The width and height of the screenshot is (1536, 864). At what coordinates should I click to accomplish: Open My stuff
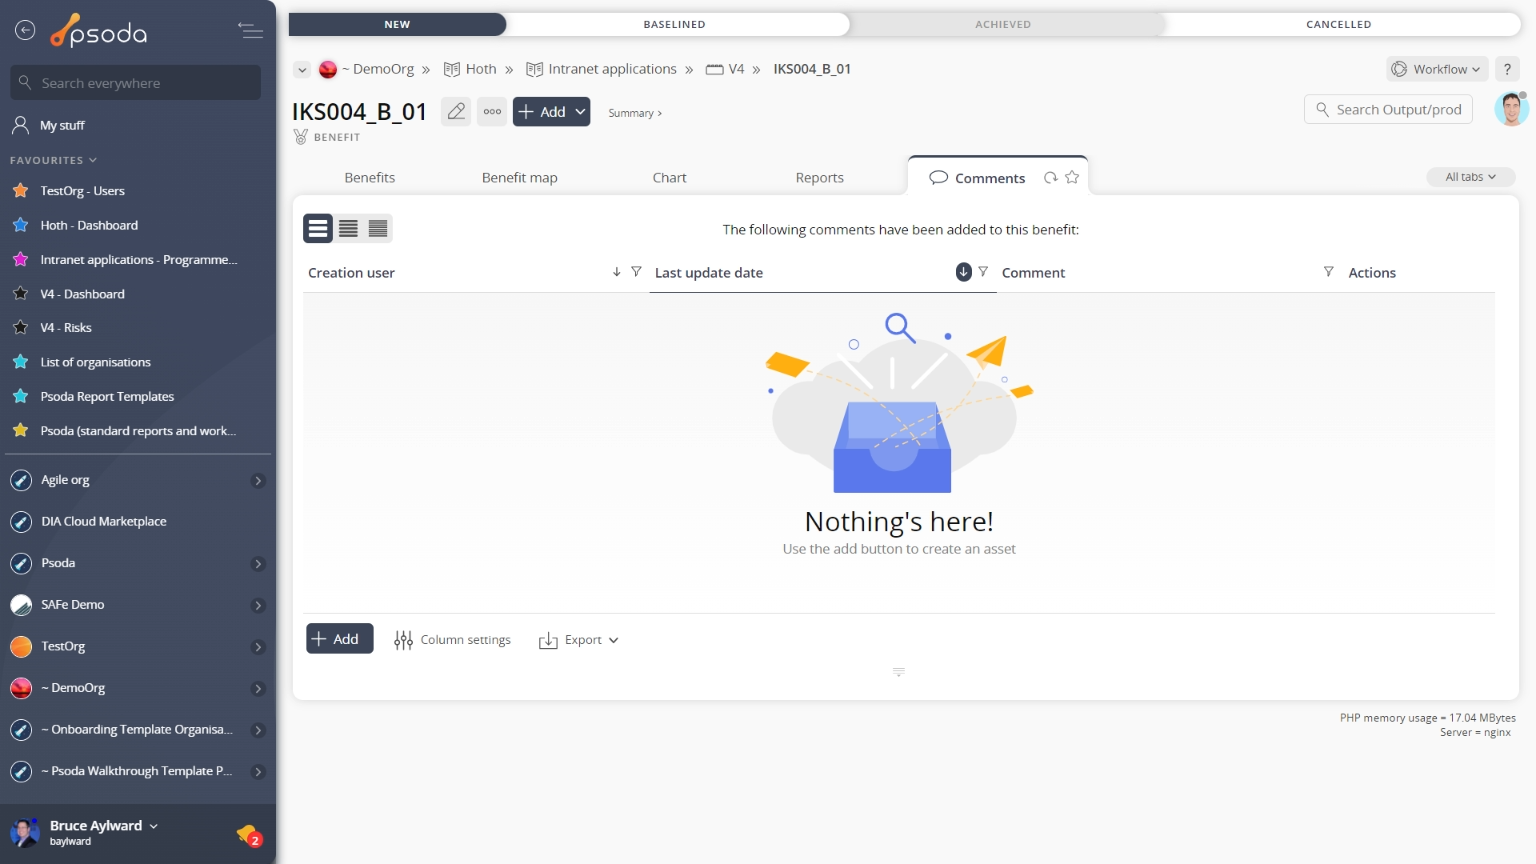pos(62,125)
